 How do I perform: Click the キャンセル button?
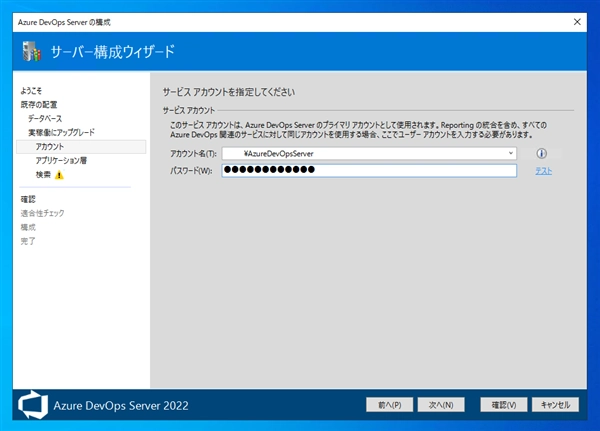555,405
